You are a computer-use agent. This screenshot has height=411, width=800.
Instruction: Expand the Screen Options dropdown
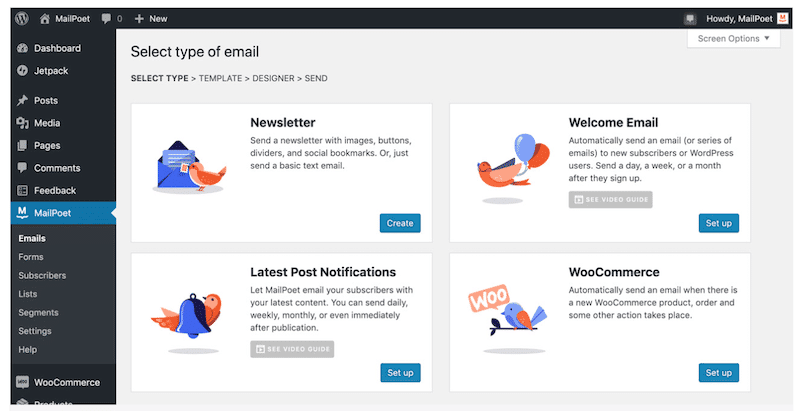(735, 39)
